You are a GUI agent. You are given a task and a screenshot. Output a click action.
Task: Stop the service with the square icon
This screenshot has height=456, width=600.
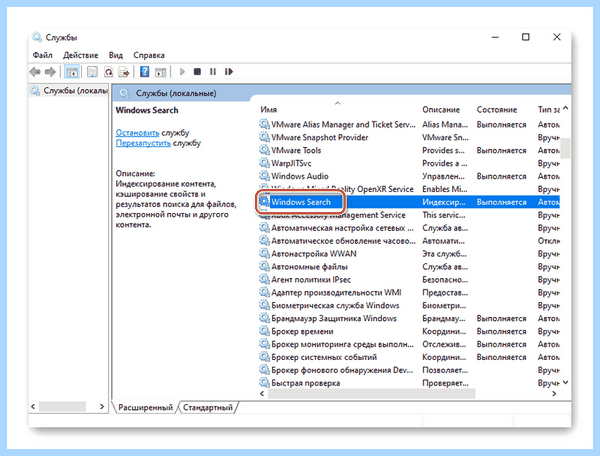click(x=197, y=72)
